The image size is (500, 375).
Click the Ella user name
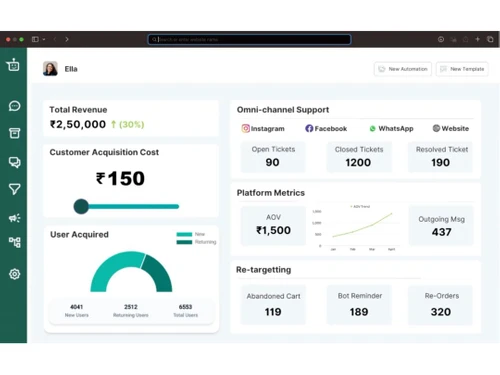click(71, 69)
